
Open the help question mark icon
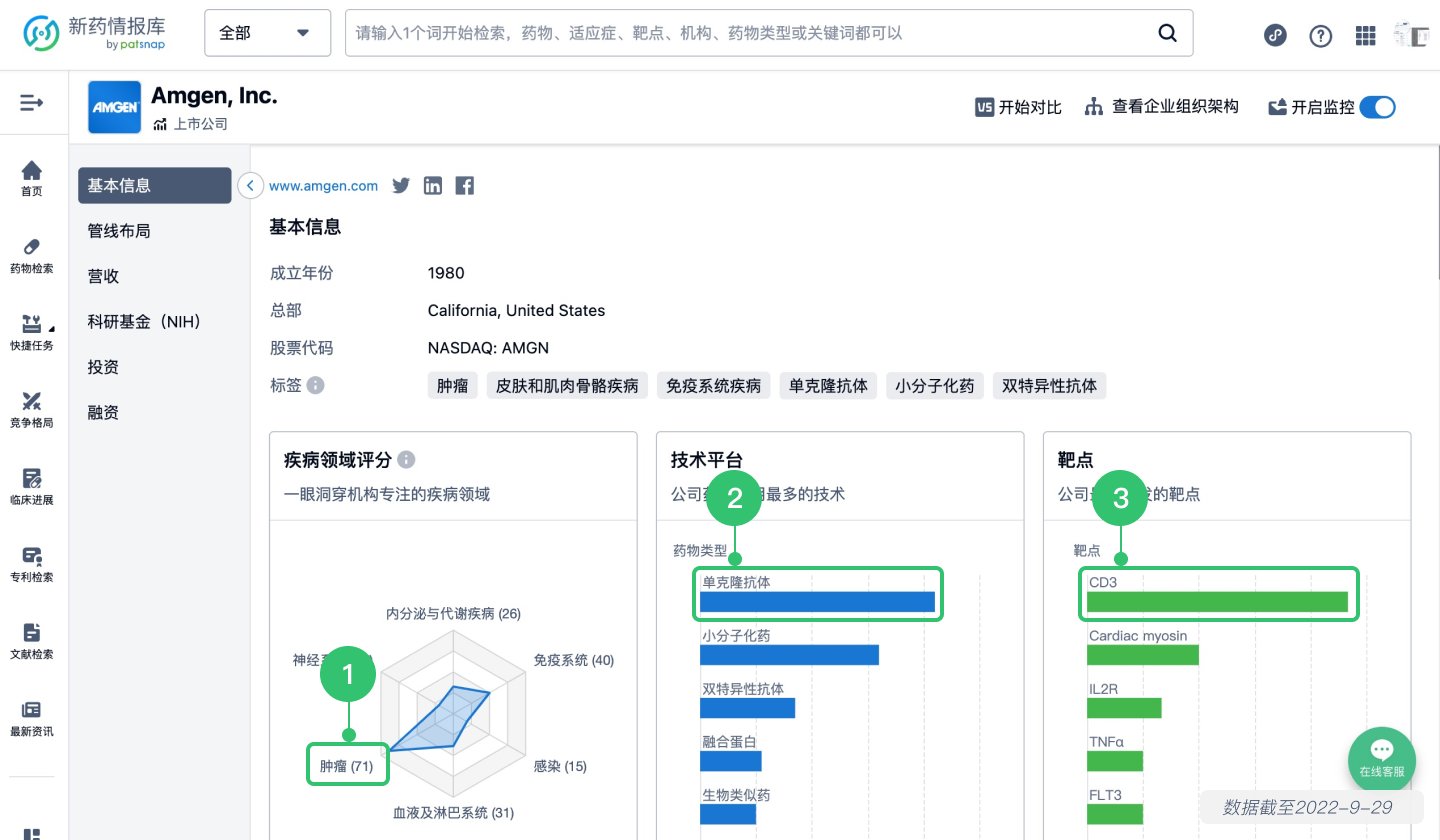coord(1321,36)
